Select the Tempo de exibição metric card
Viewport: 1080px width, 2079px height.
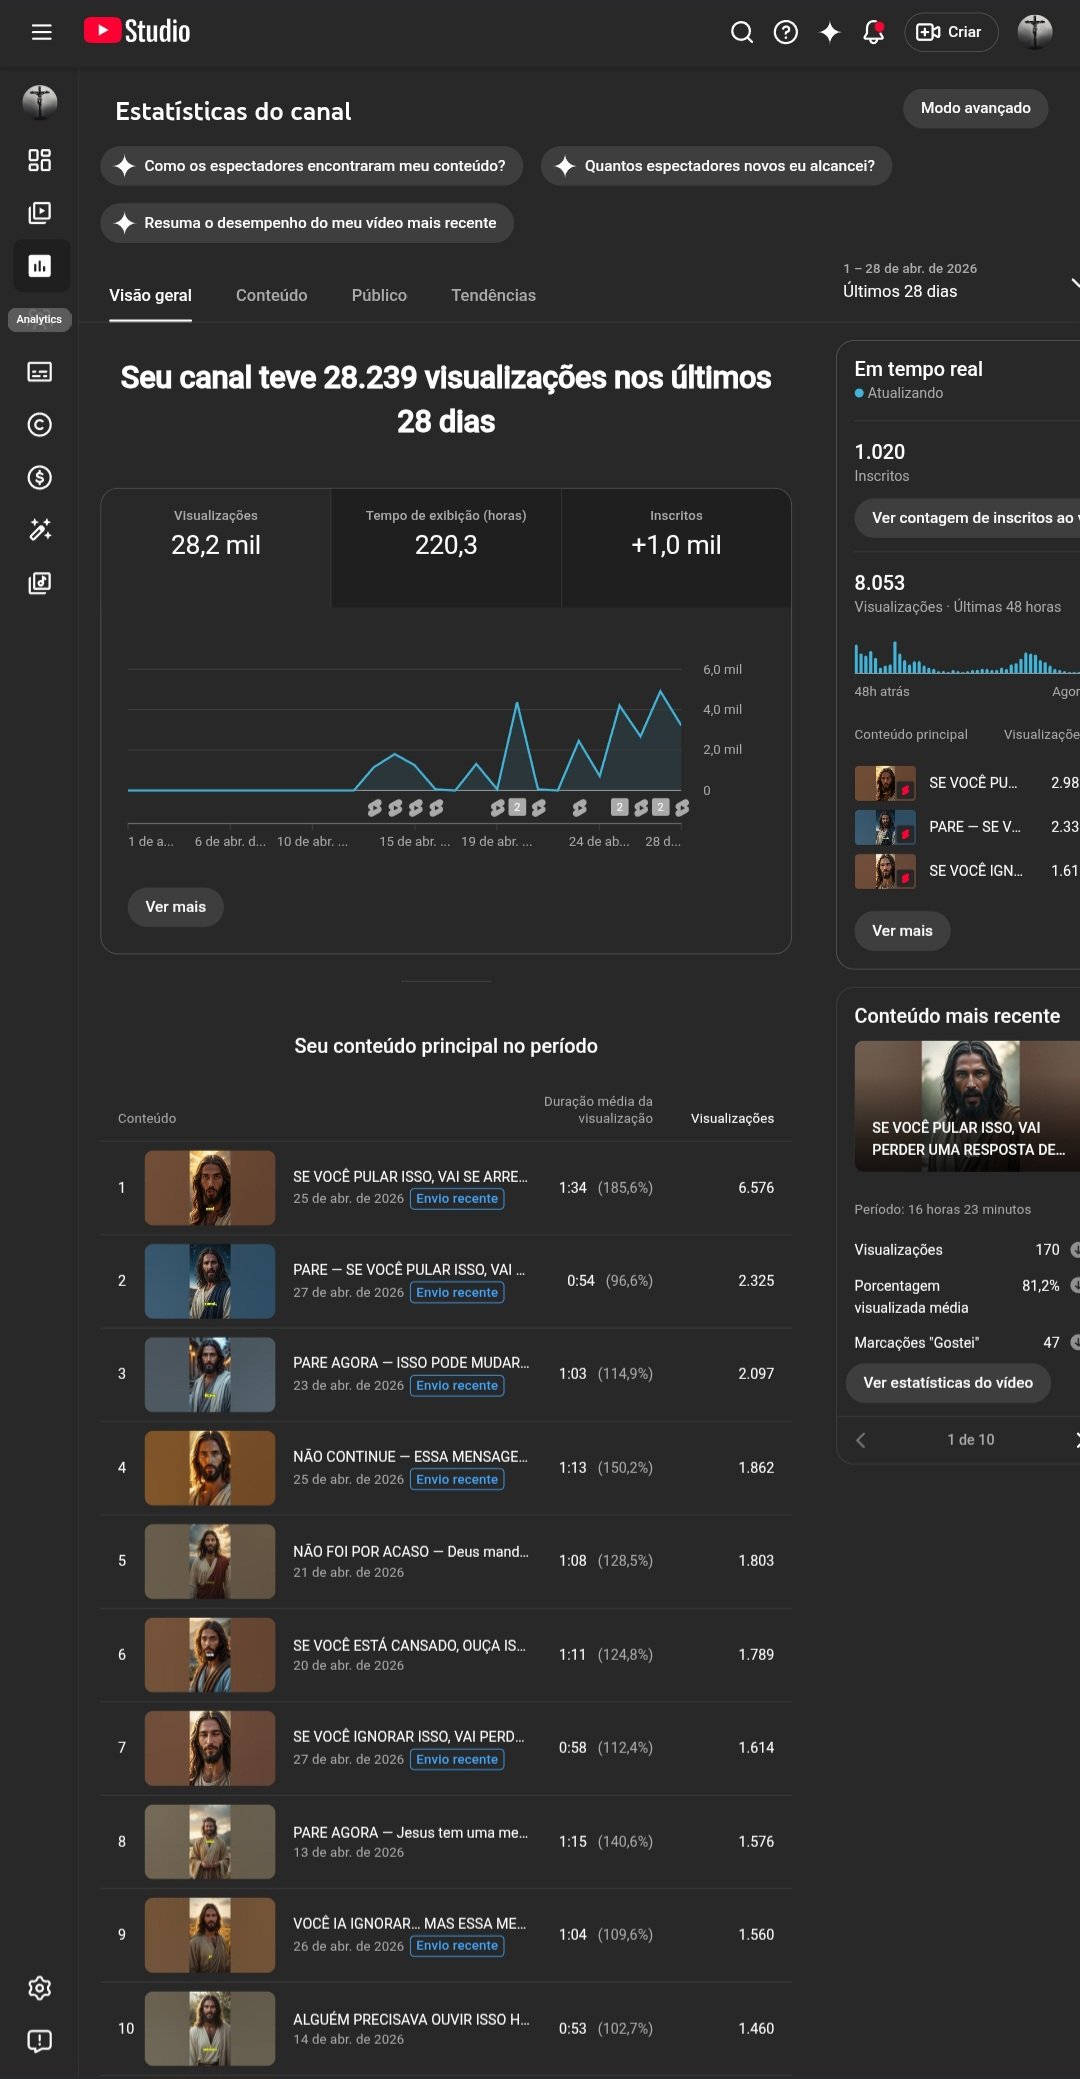446,546
